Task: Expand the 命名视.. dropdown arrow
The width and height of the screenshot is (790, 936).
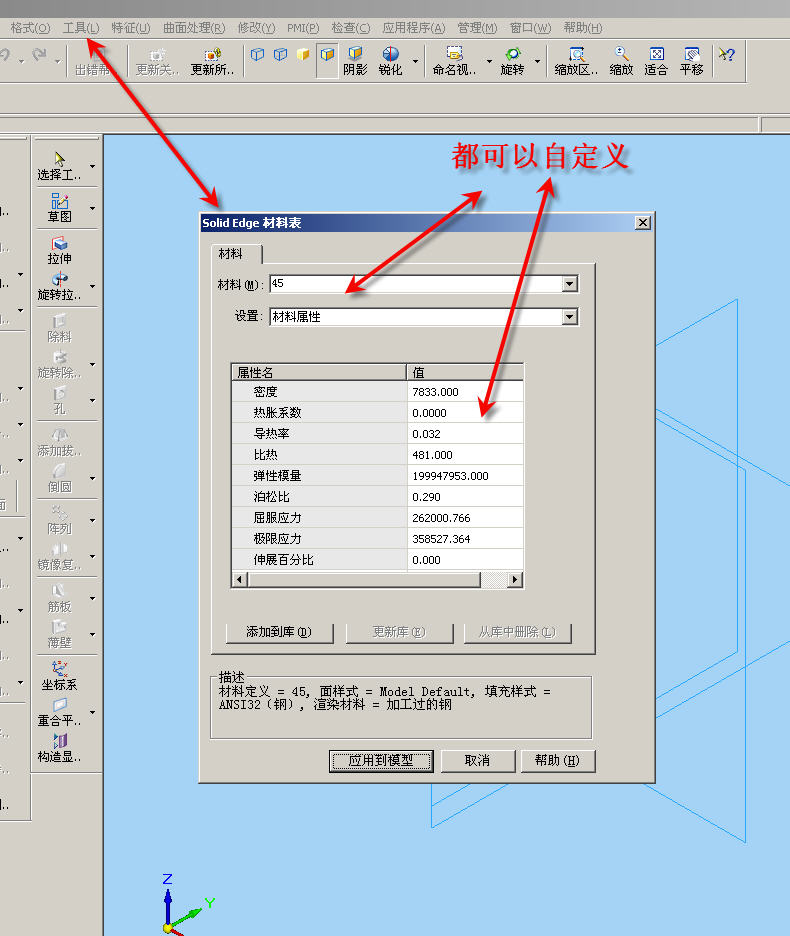Action: click(x=489, y=61)
